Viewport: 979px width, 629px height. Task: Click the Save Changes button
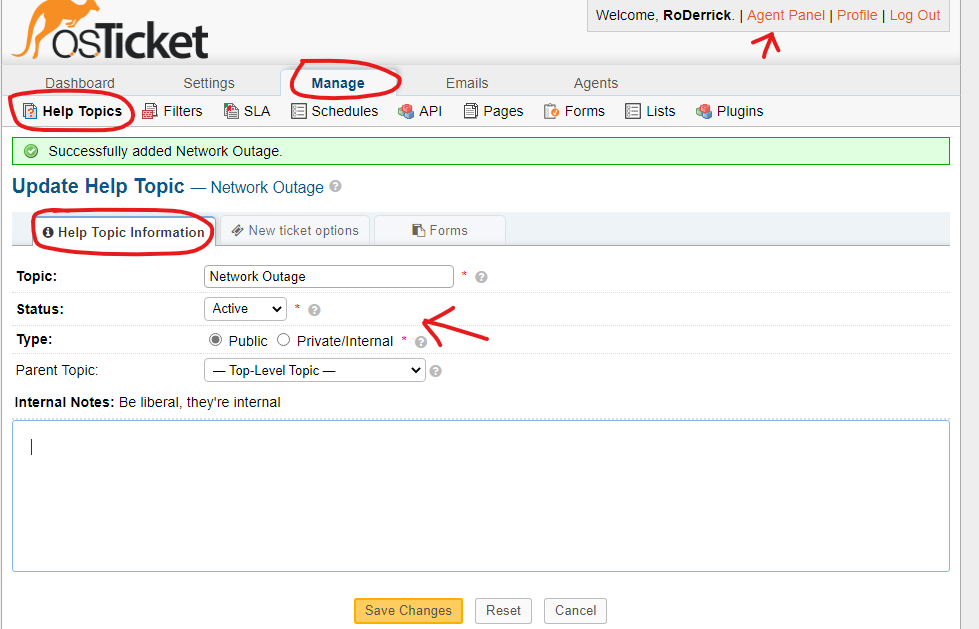(x=408, y=610)
